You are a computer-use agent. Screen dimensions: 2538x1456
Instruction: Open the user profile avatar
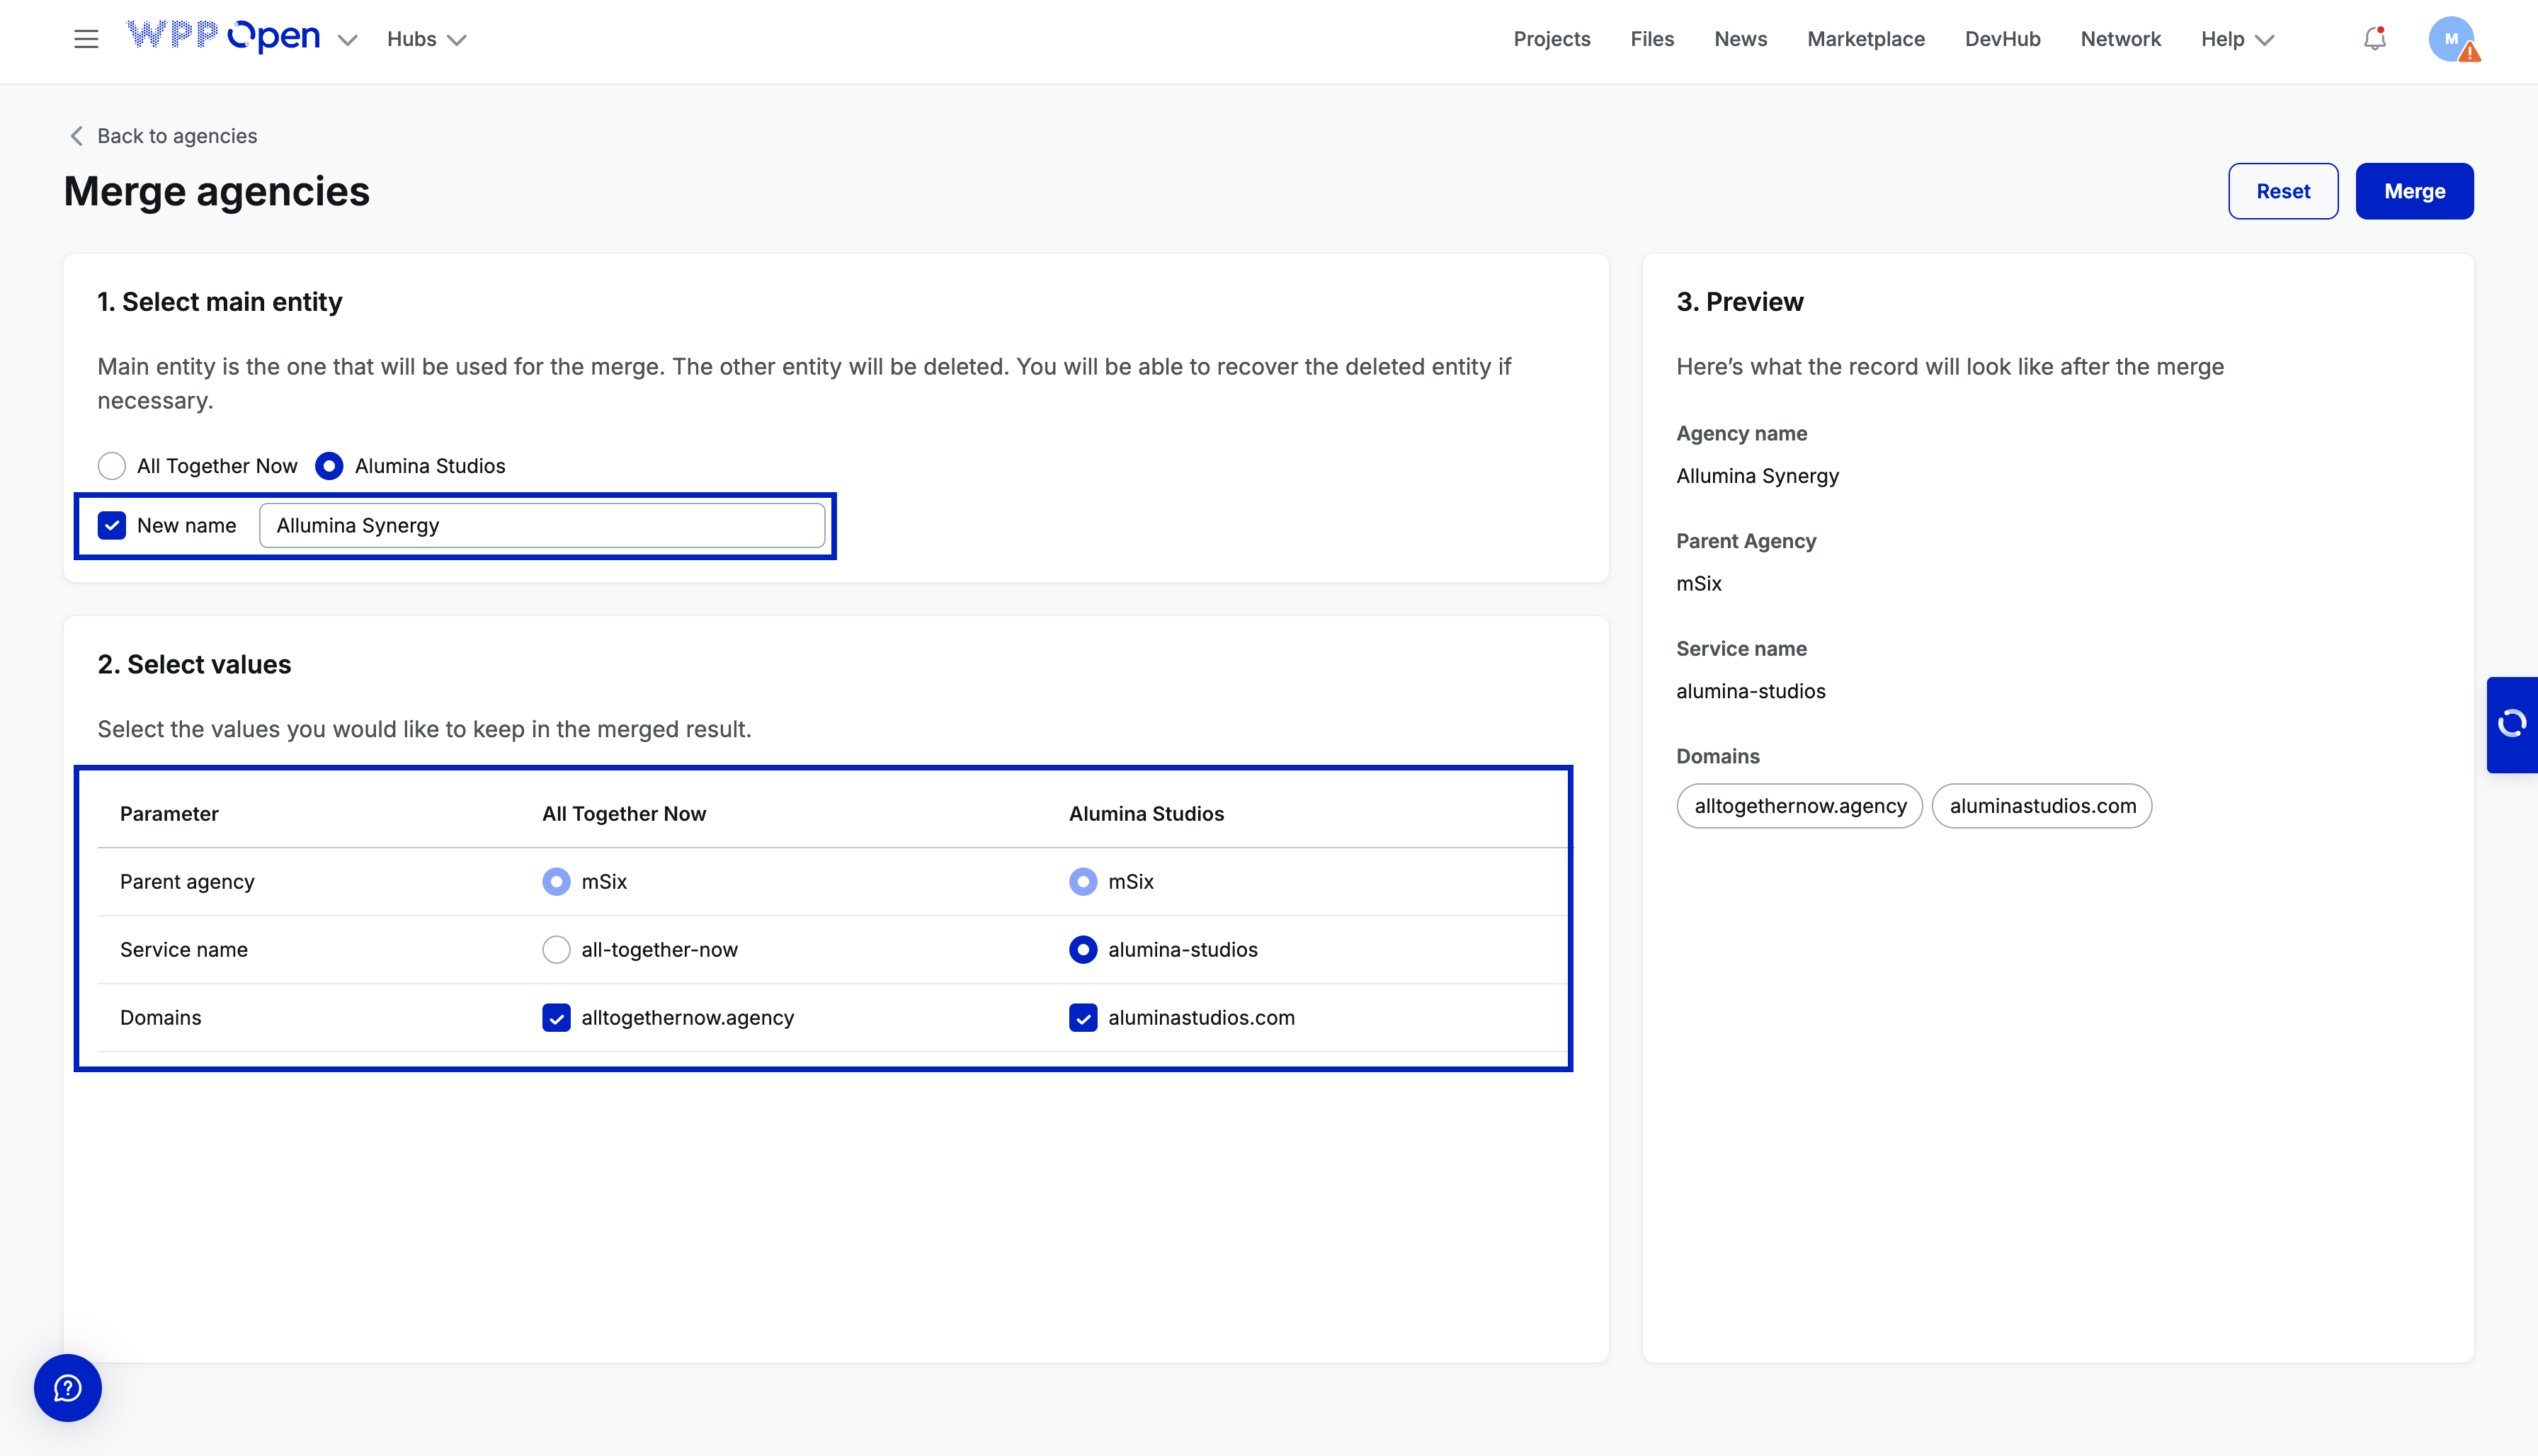2451,39
